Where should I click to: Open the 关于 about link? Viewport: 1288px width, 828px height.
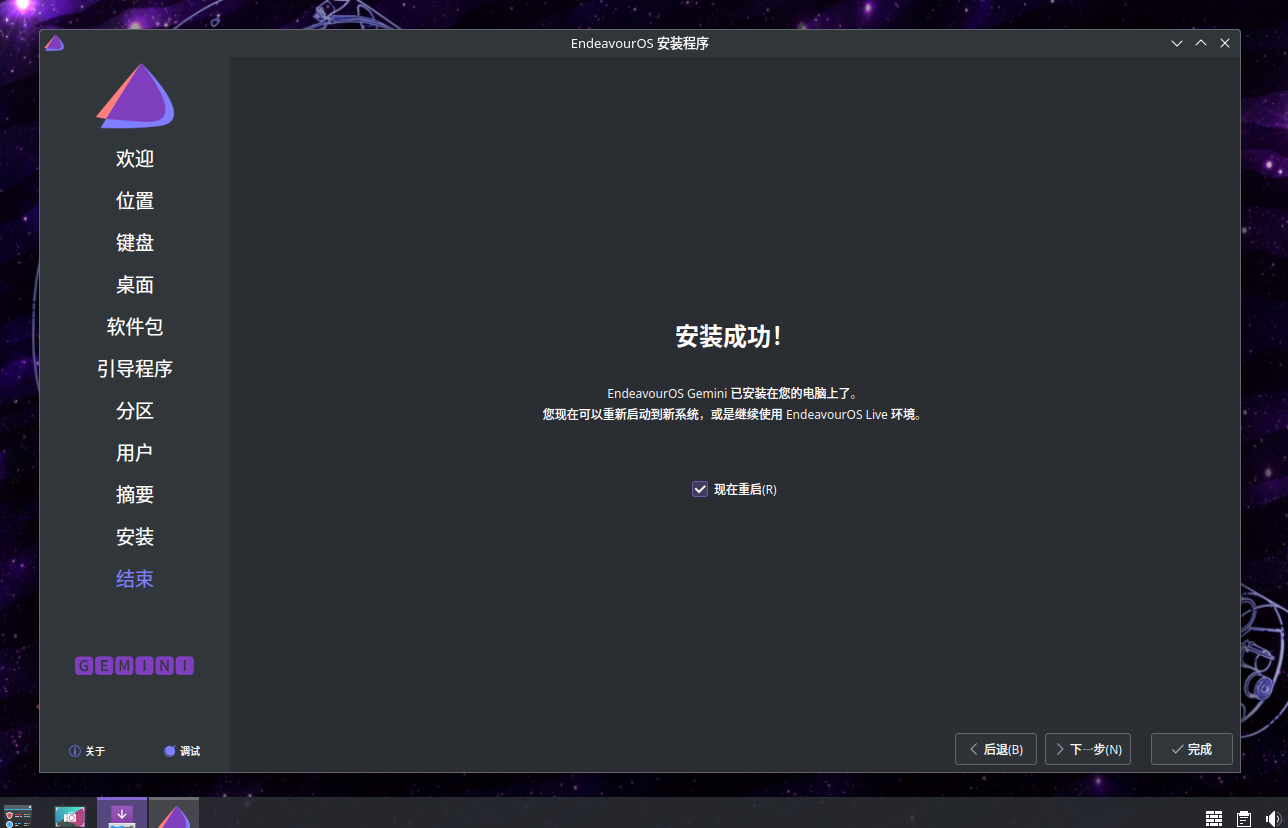click(x=87, y=751)
